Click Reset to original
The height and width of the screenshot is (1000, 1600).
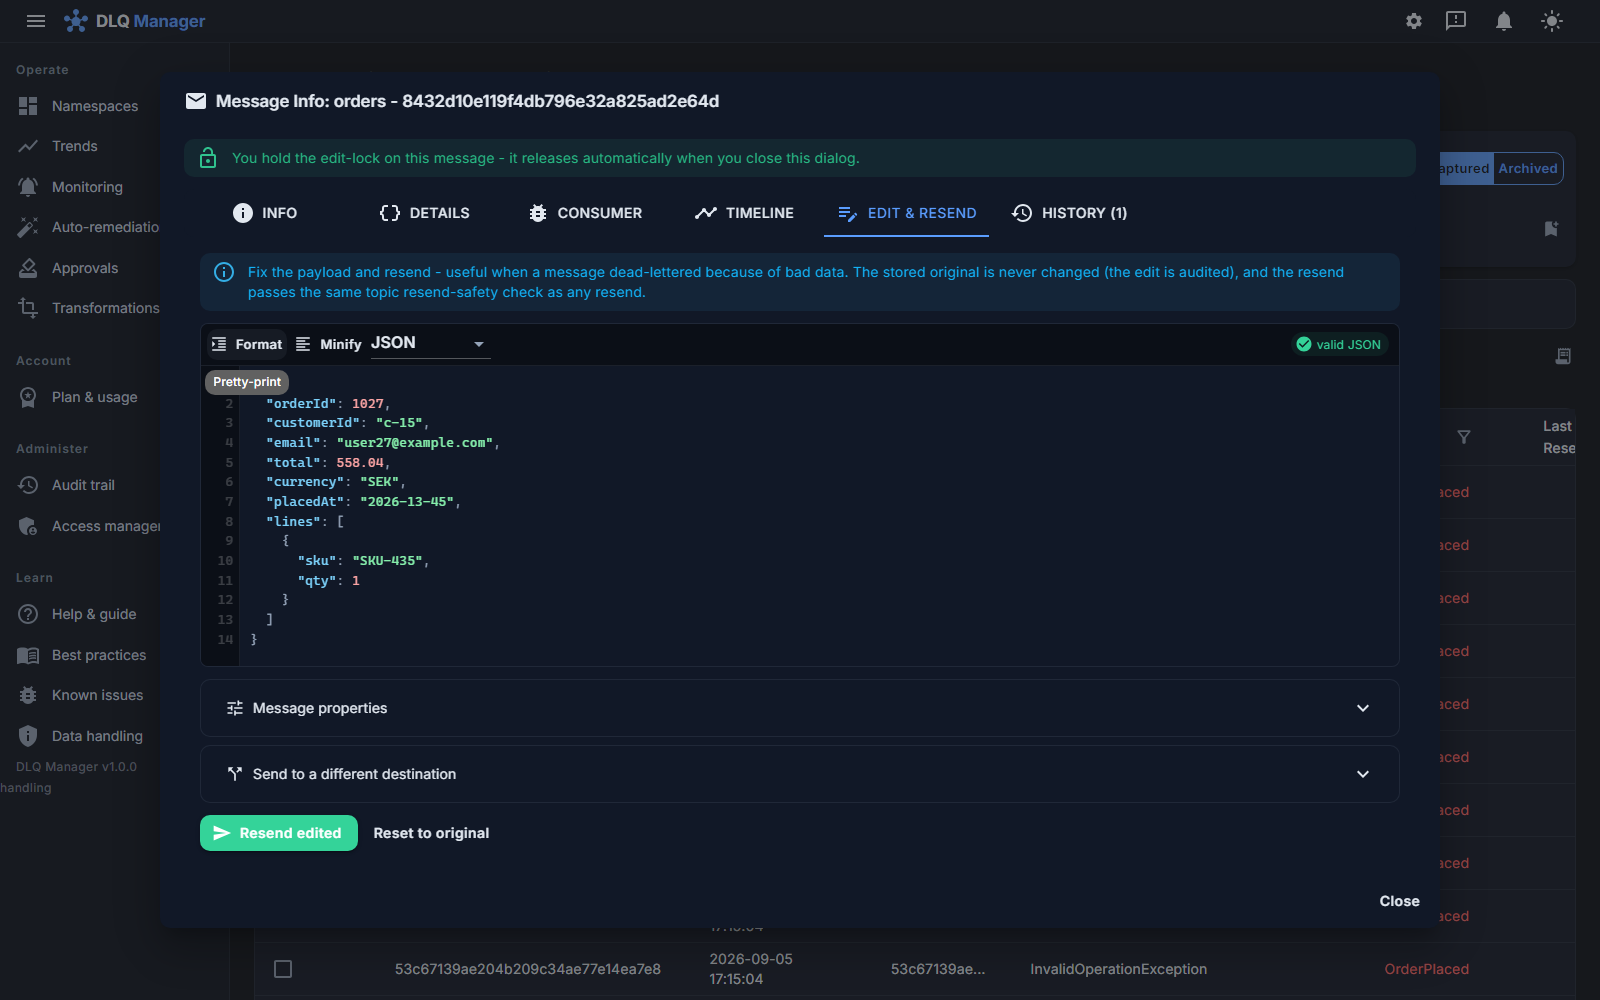click(431, 833)
